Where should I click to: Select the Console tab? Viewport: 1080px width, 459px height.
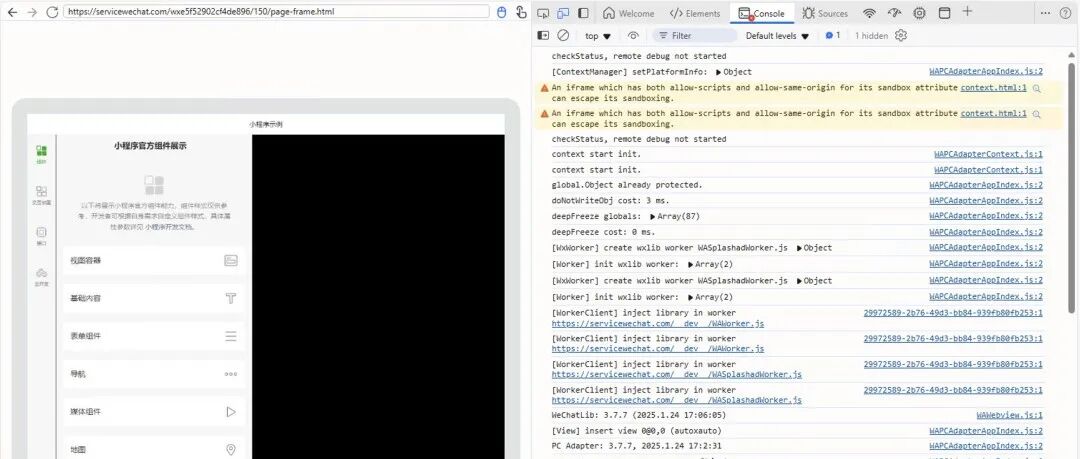click(762, 13)
